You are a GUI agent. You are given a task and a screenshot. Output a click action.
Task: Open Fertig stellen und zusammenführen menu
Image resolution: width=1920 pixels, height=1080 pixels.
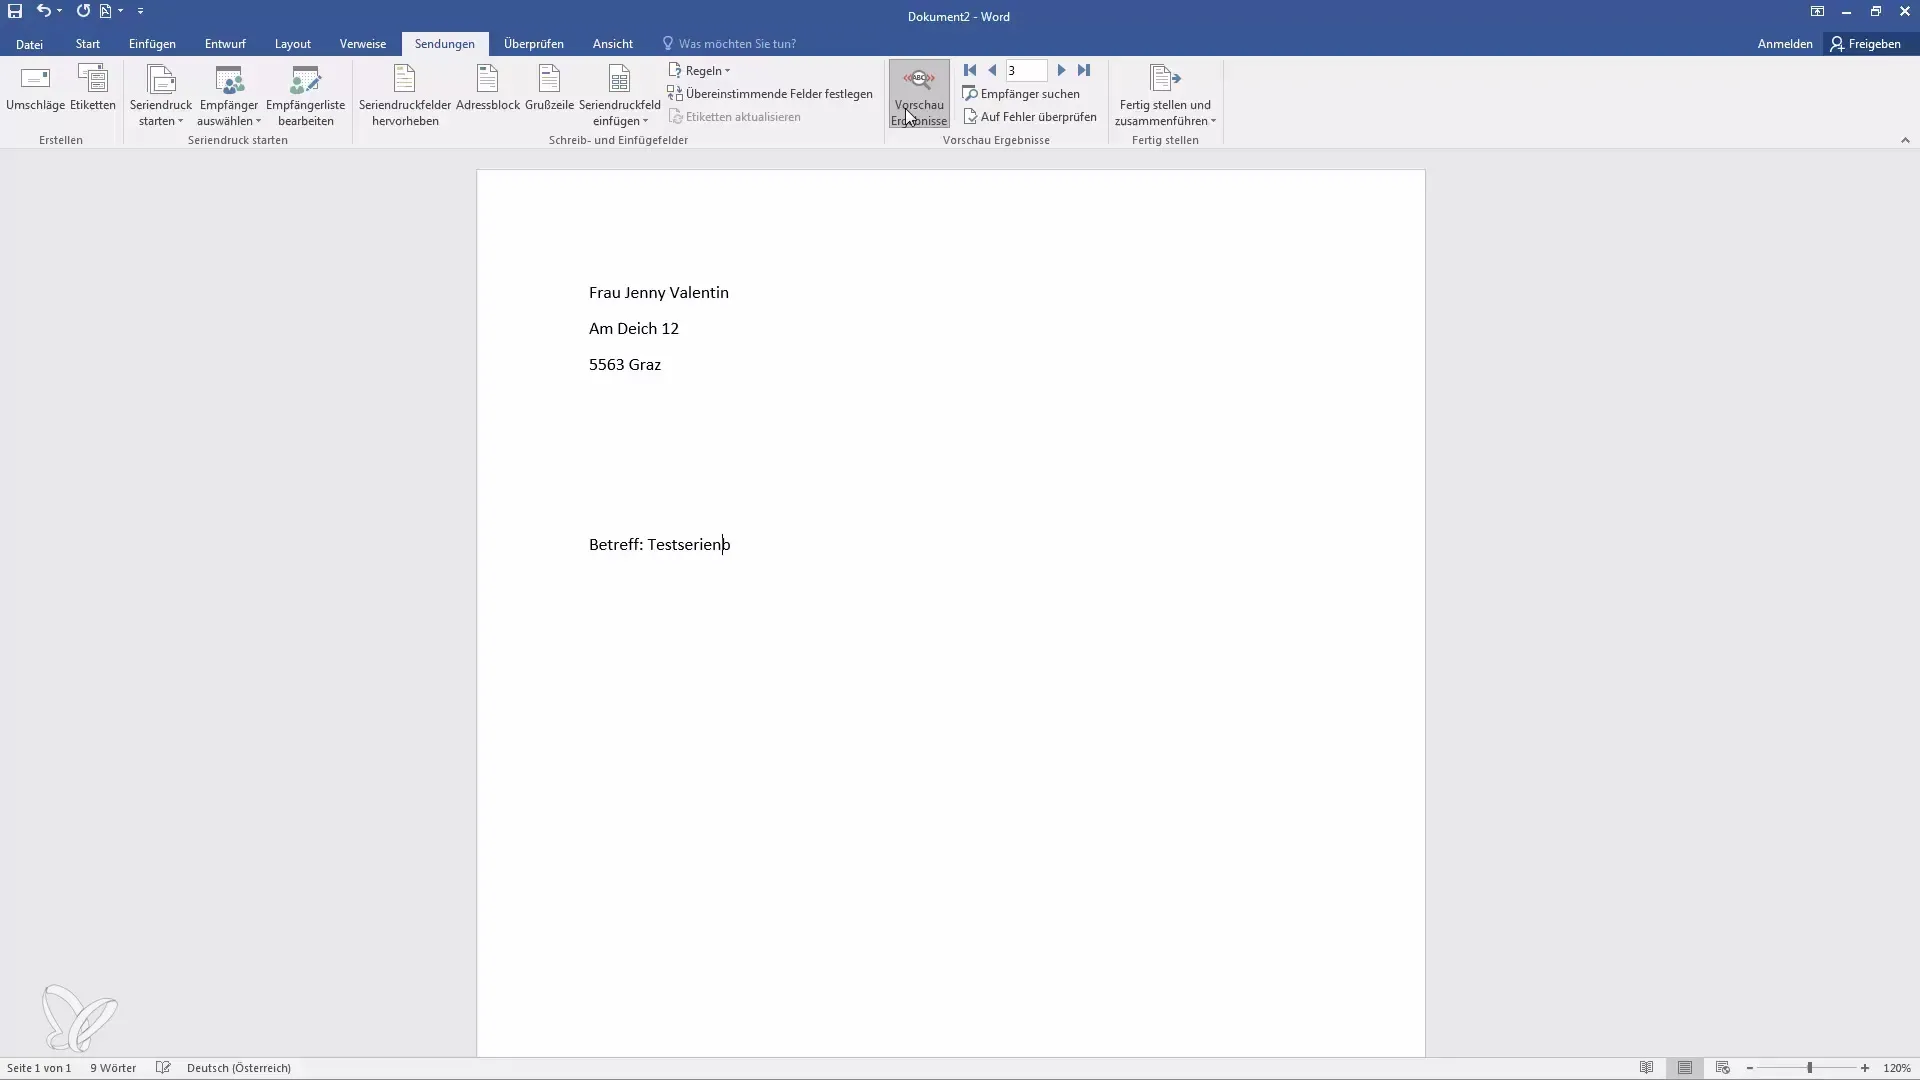(1165, 96)
